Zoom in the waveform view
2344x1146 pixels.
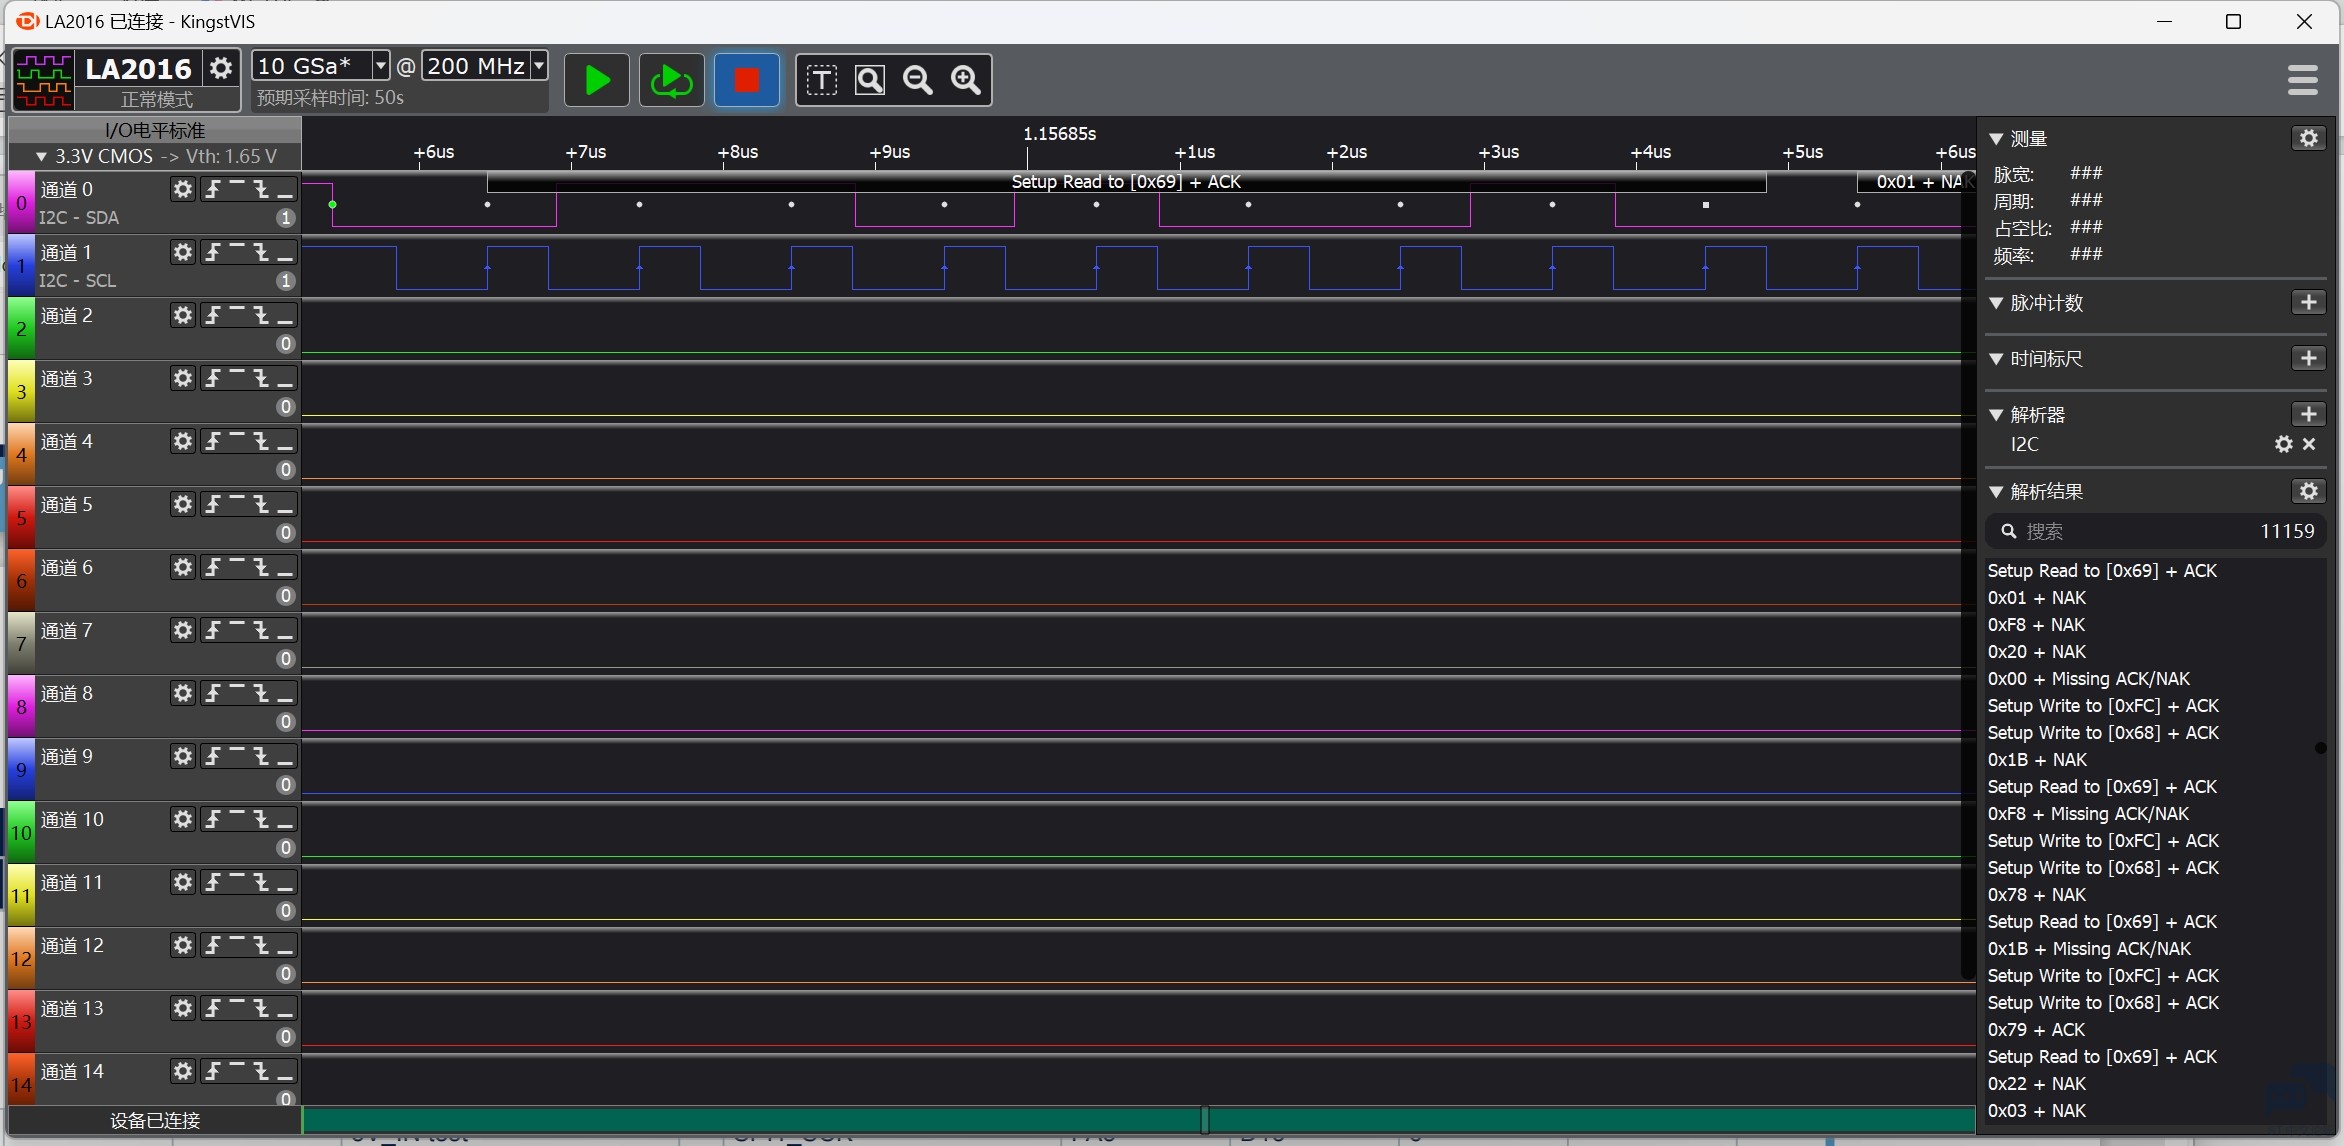point(966,80)
